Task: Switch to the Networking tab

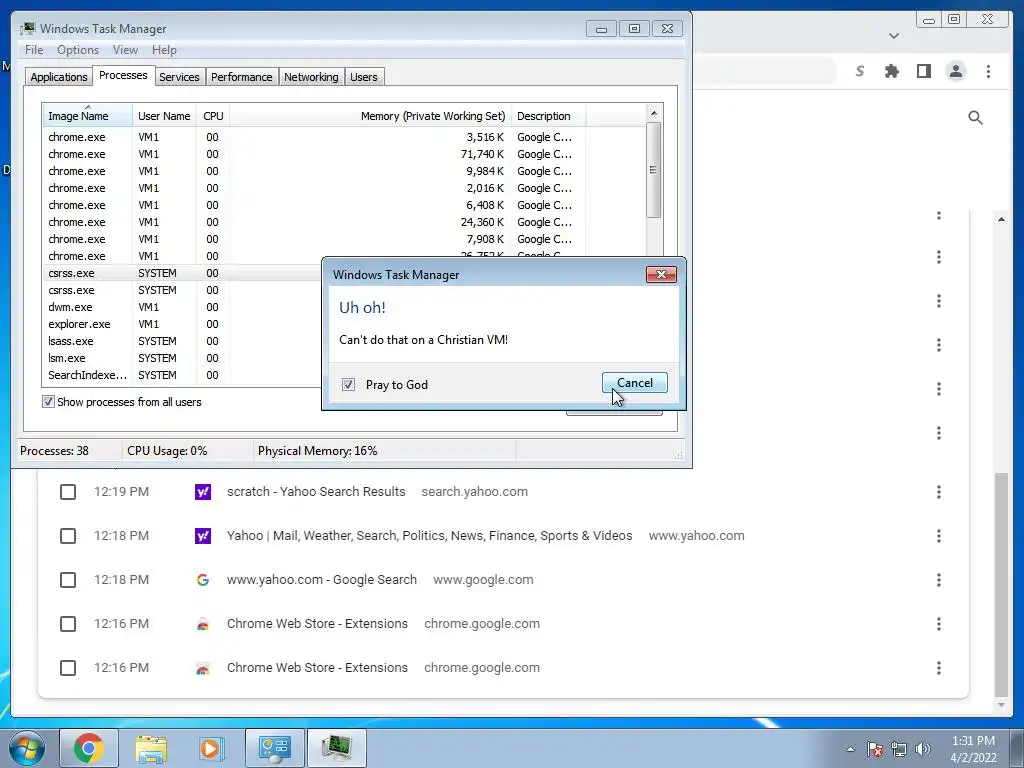Action: click(312, 77)
